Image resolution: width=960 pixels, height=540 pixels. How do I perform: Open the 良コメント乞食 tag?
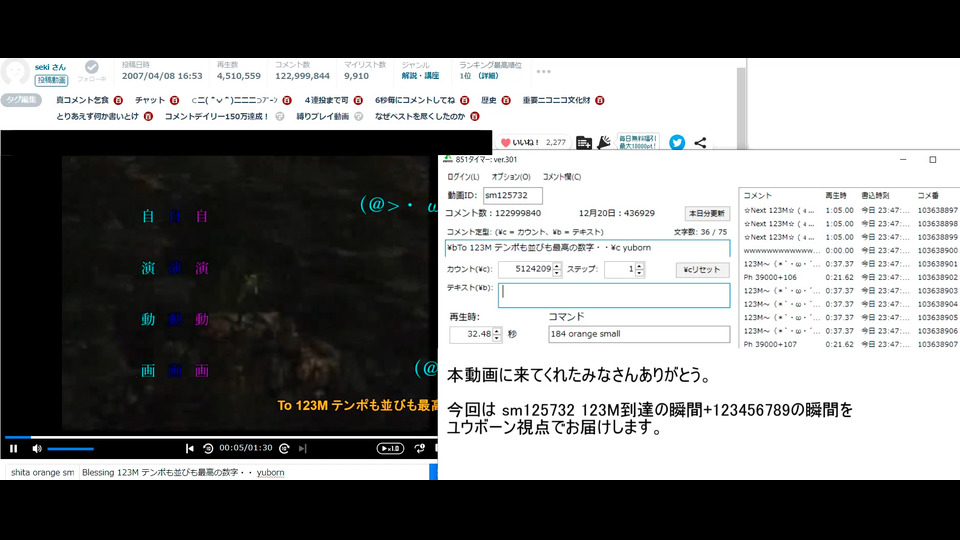coord(82,100)
